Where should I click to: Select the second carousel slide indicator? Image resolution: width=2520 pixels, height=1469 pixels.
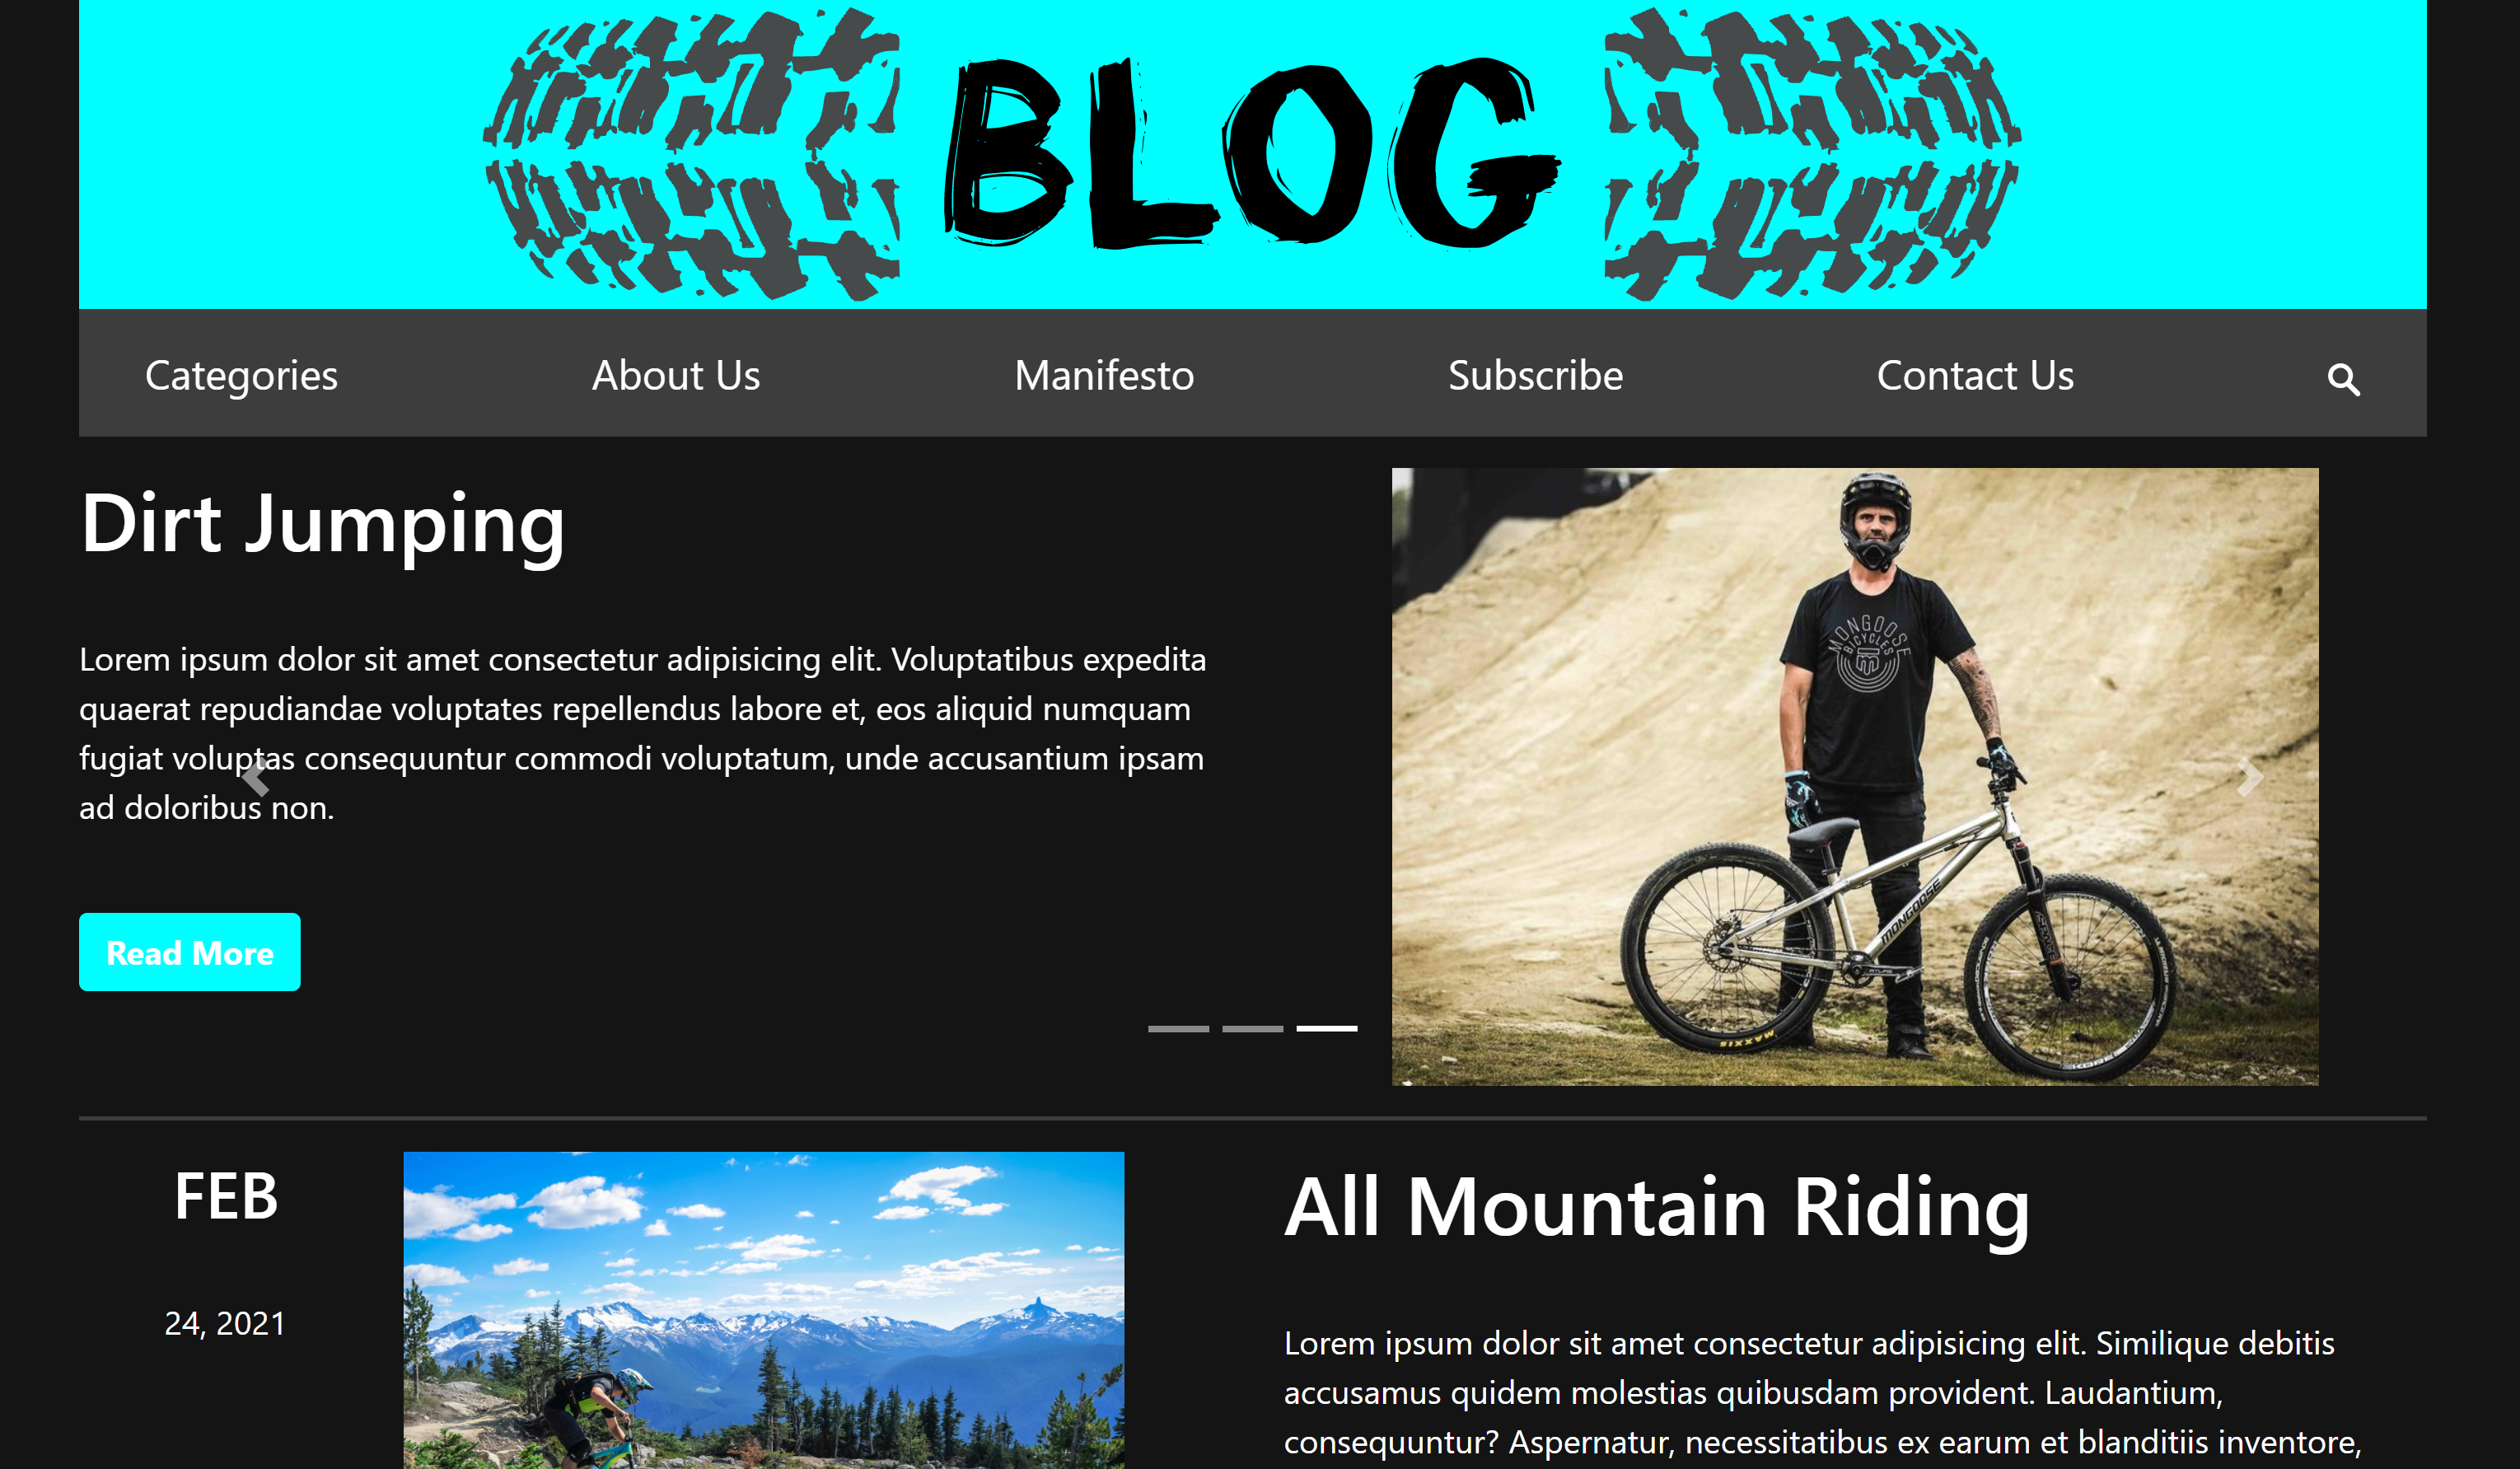[x=1252, y=1028]
